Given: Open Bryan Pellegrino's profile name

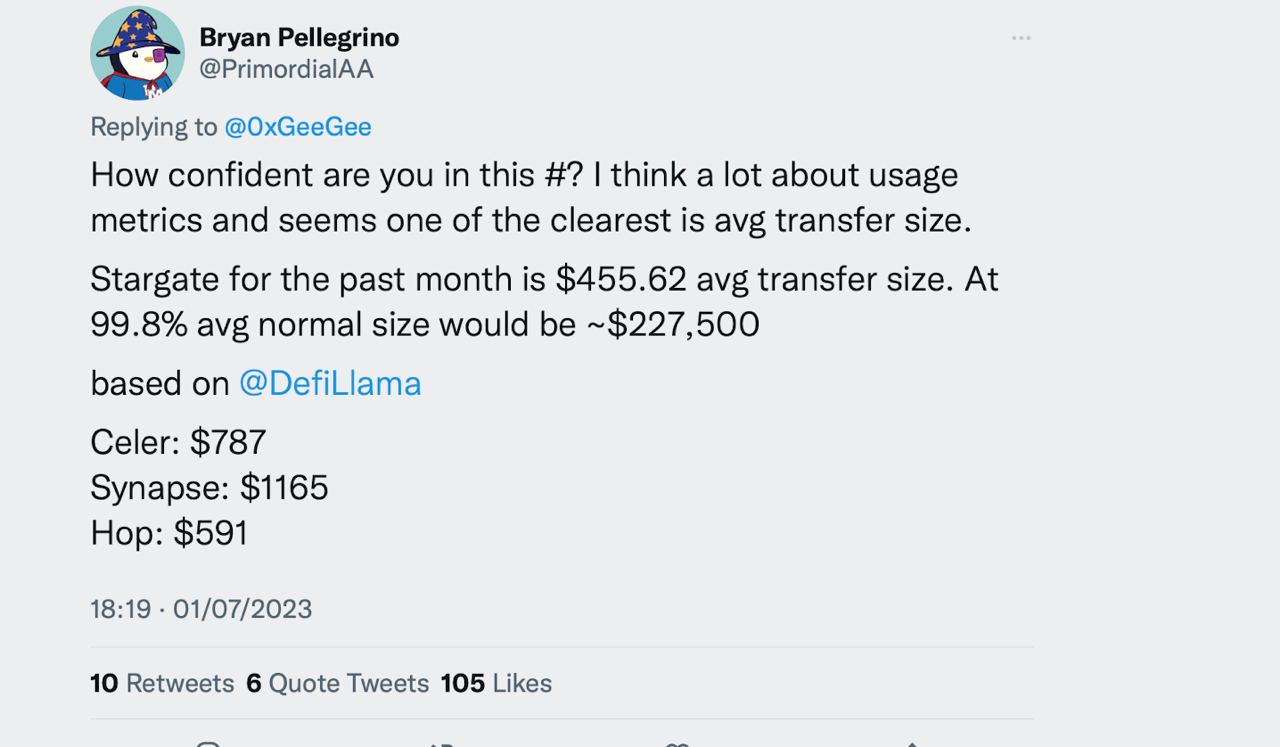Looking at the screenshot, I should [x=299, y=37].
